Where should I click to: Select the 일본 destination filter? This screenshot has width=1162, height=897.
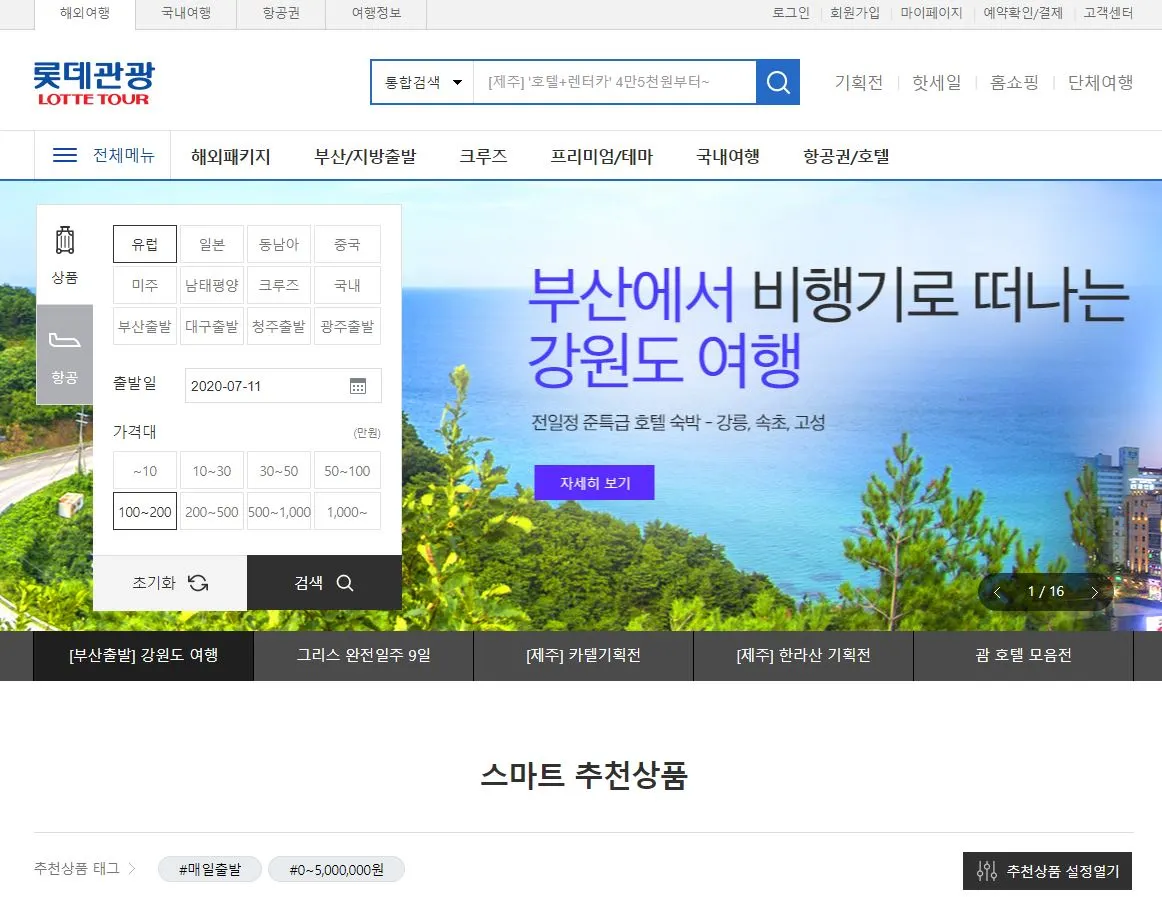(x=211, y=243)
